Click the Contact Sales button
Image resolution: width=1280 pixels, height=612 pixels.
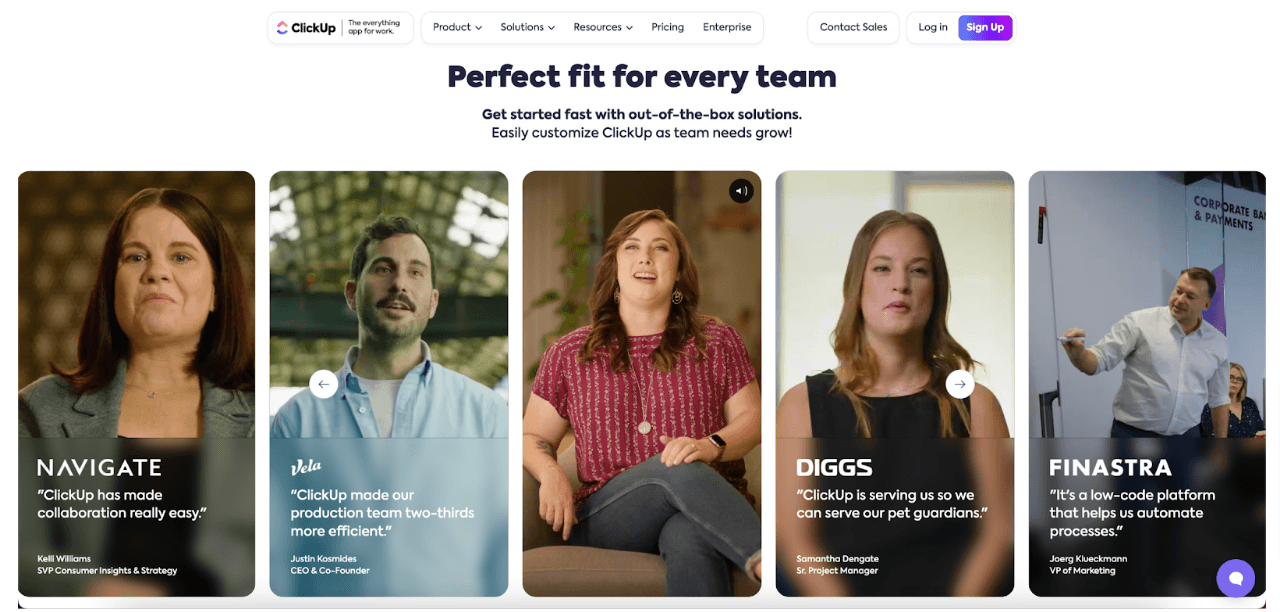(853, 28)
